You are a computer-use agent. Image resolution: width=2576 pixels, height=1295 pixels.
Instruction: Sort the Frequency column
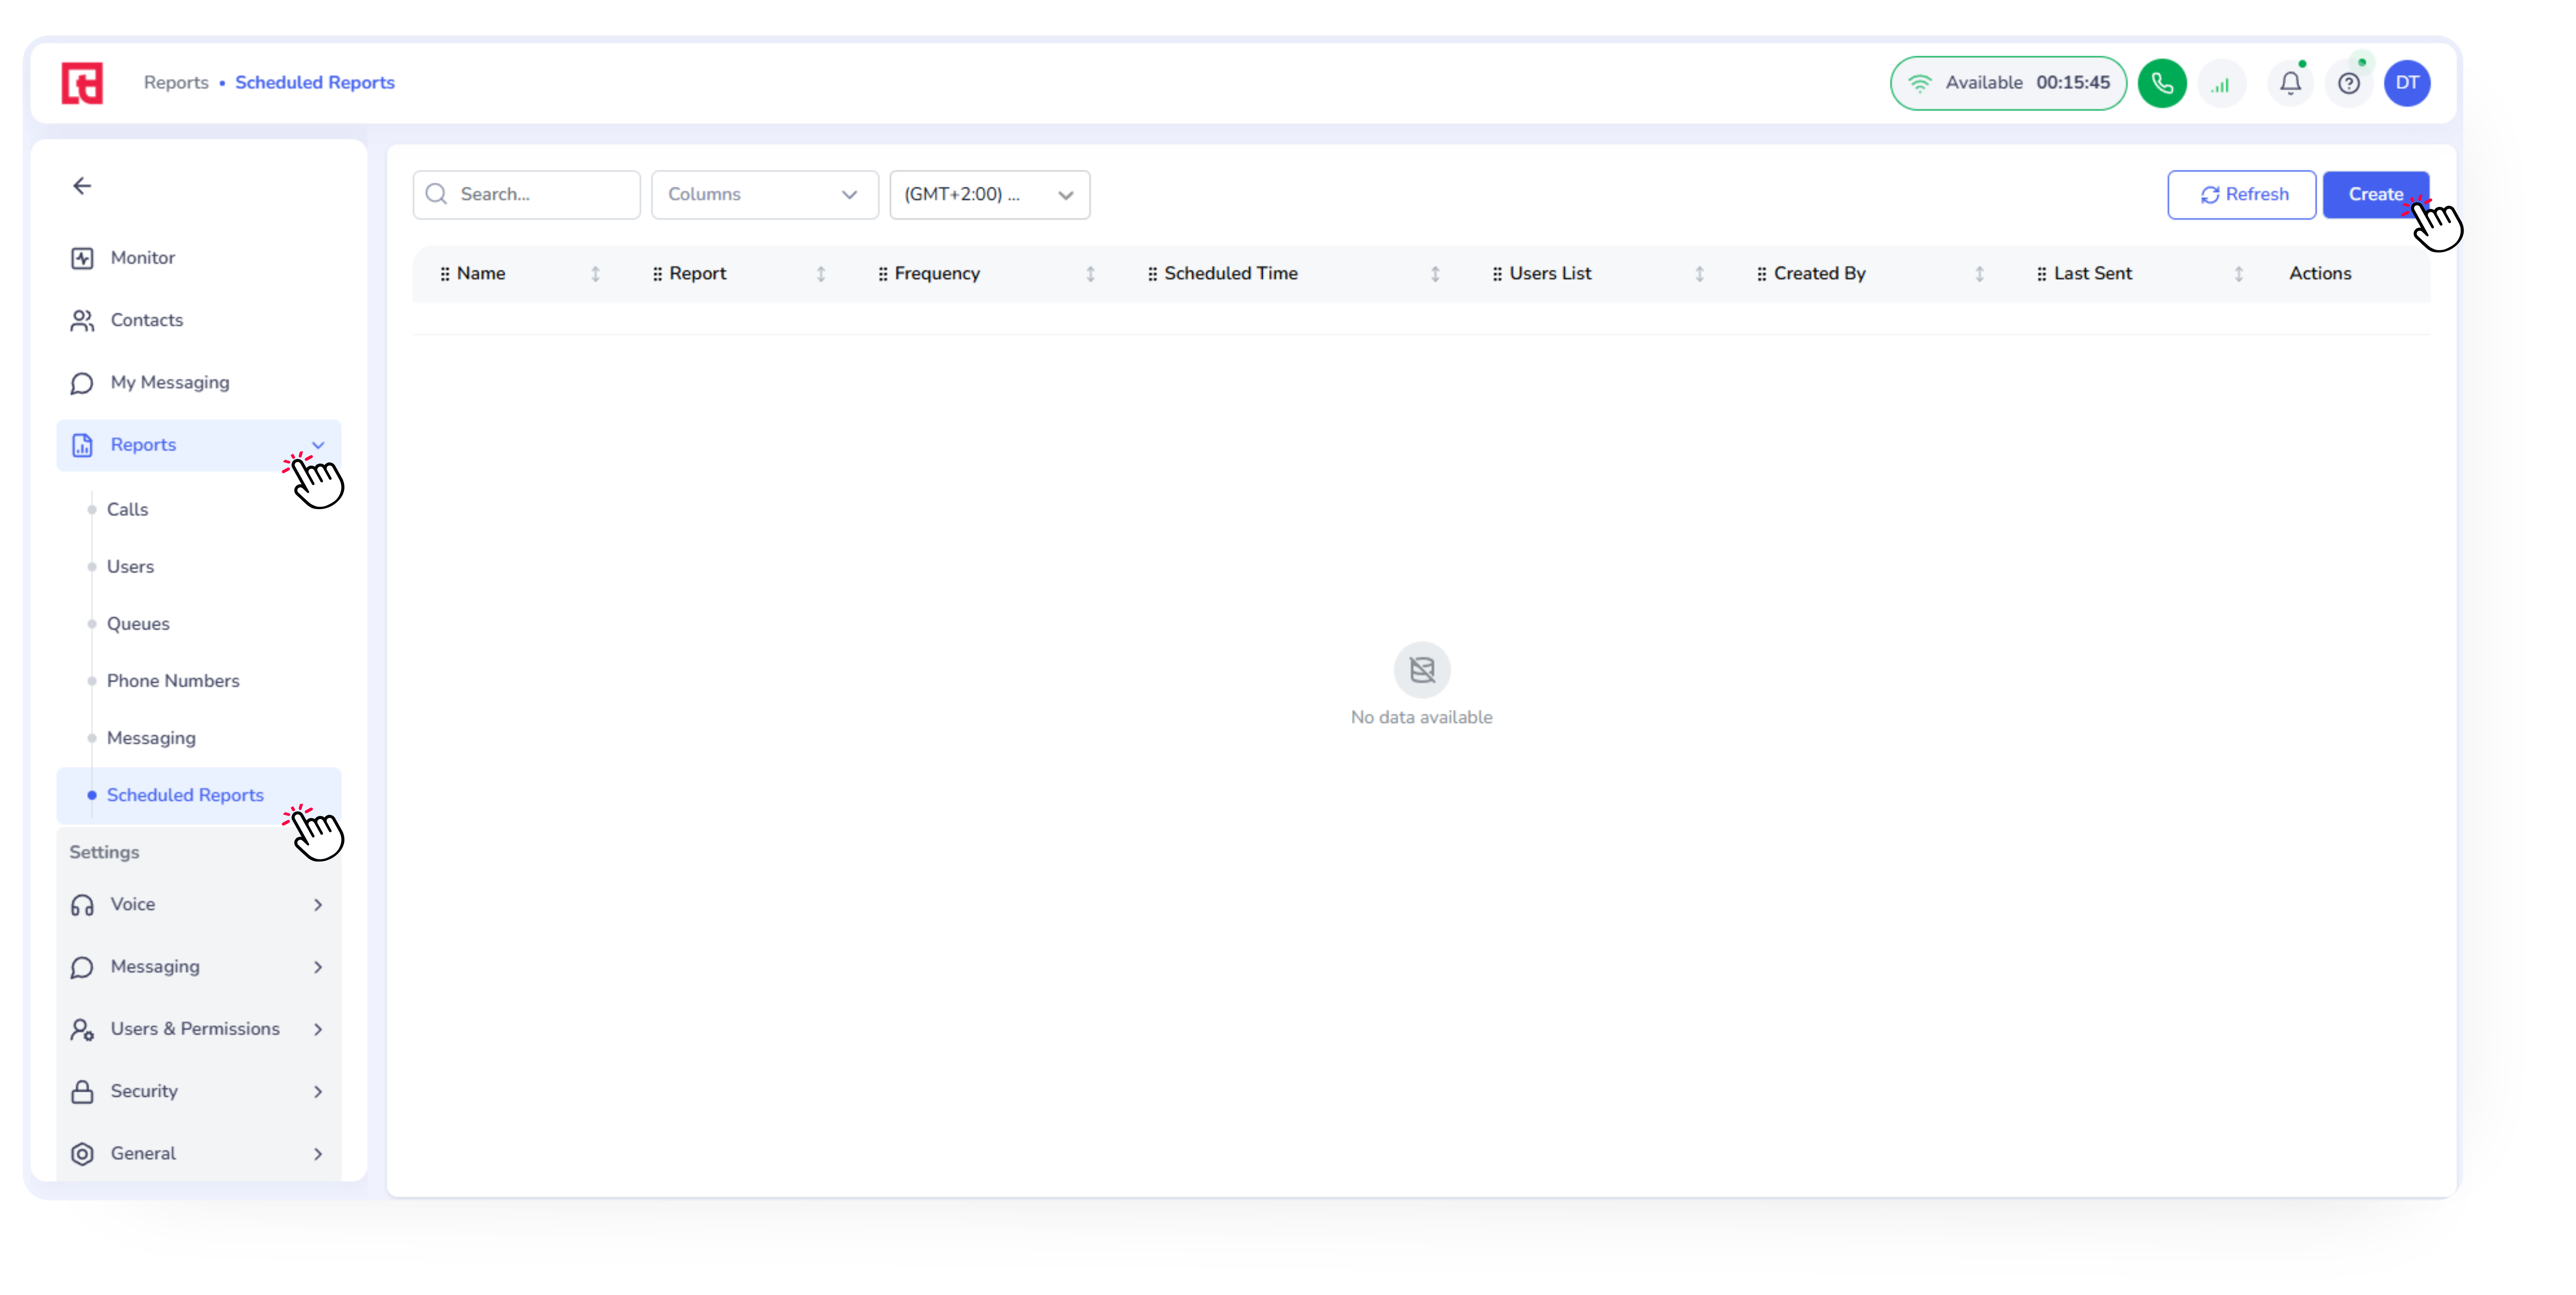coord(1090,274)
